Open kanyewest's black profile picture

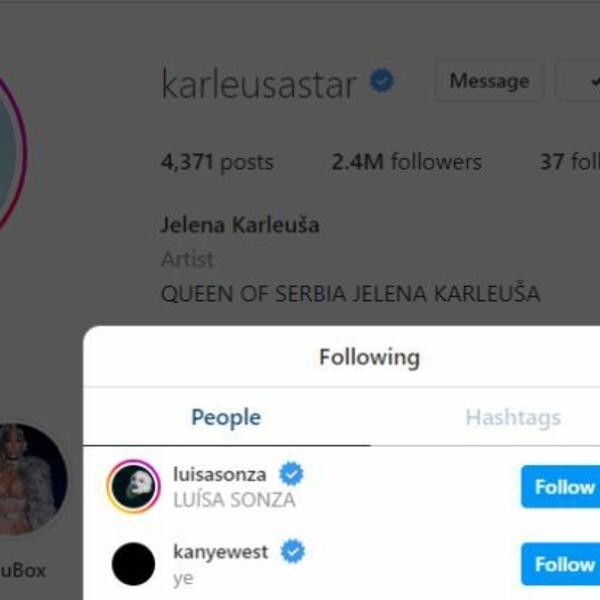(134, 564)
